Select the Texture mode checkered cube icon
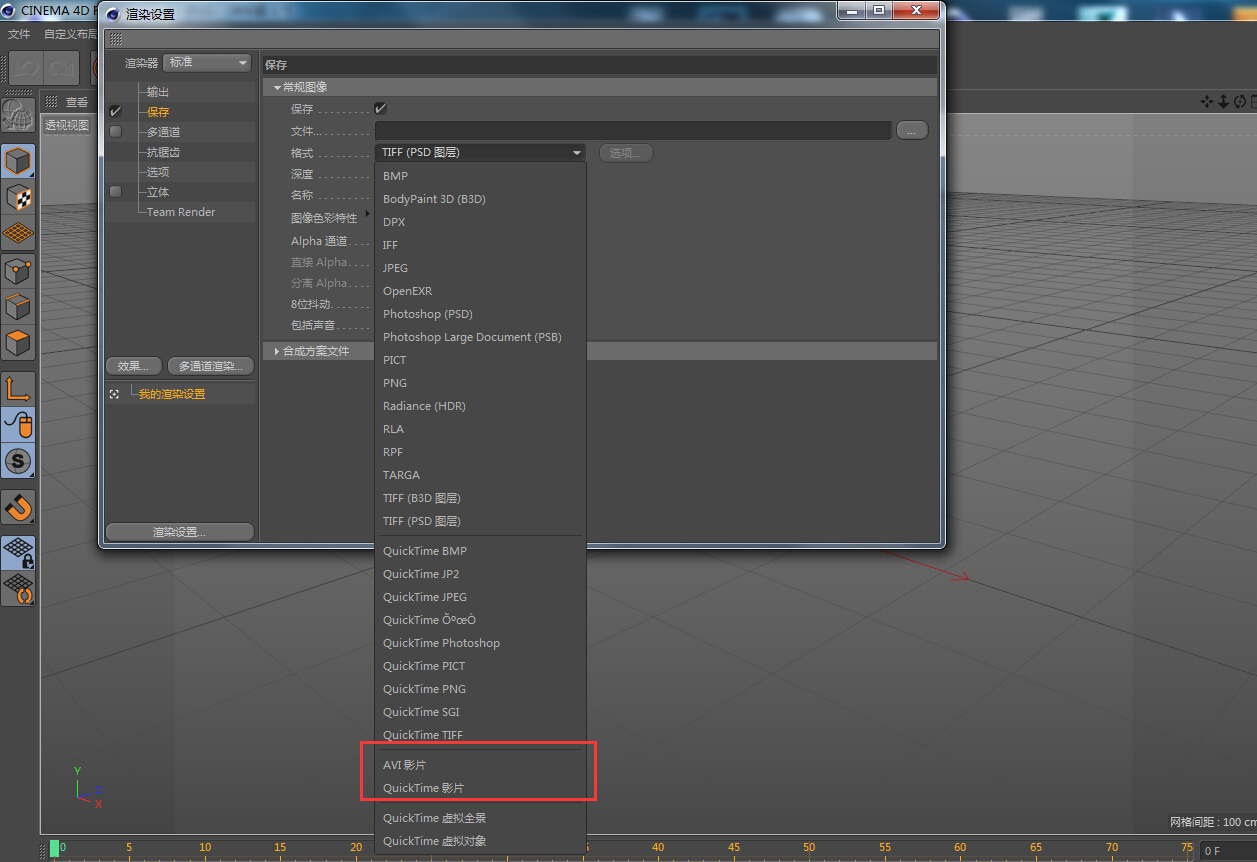1257x862 pixels. click(18, 197)
